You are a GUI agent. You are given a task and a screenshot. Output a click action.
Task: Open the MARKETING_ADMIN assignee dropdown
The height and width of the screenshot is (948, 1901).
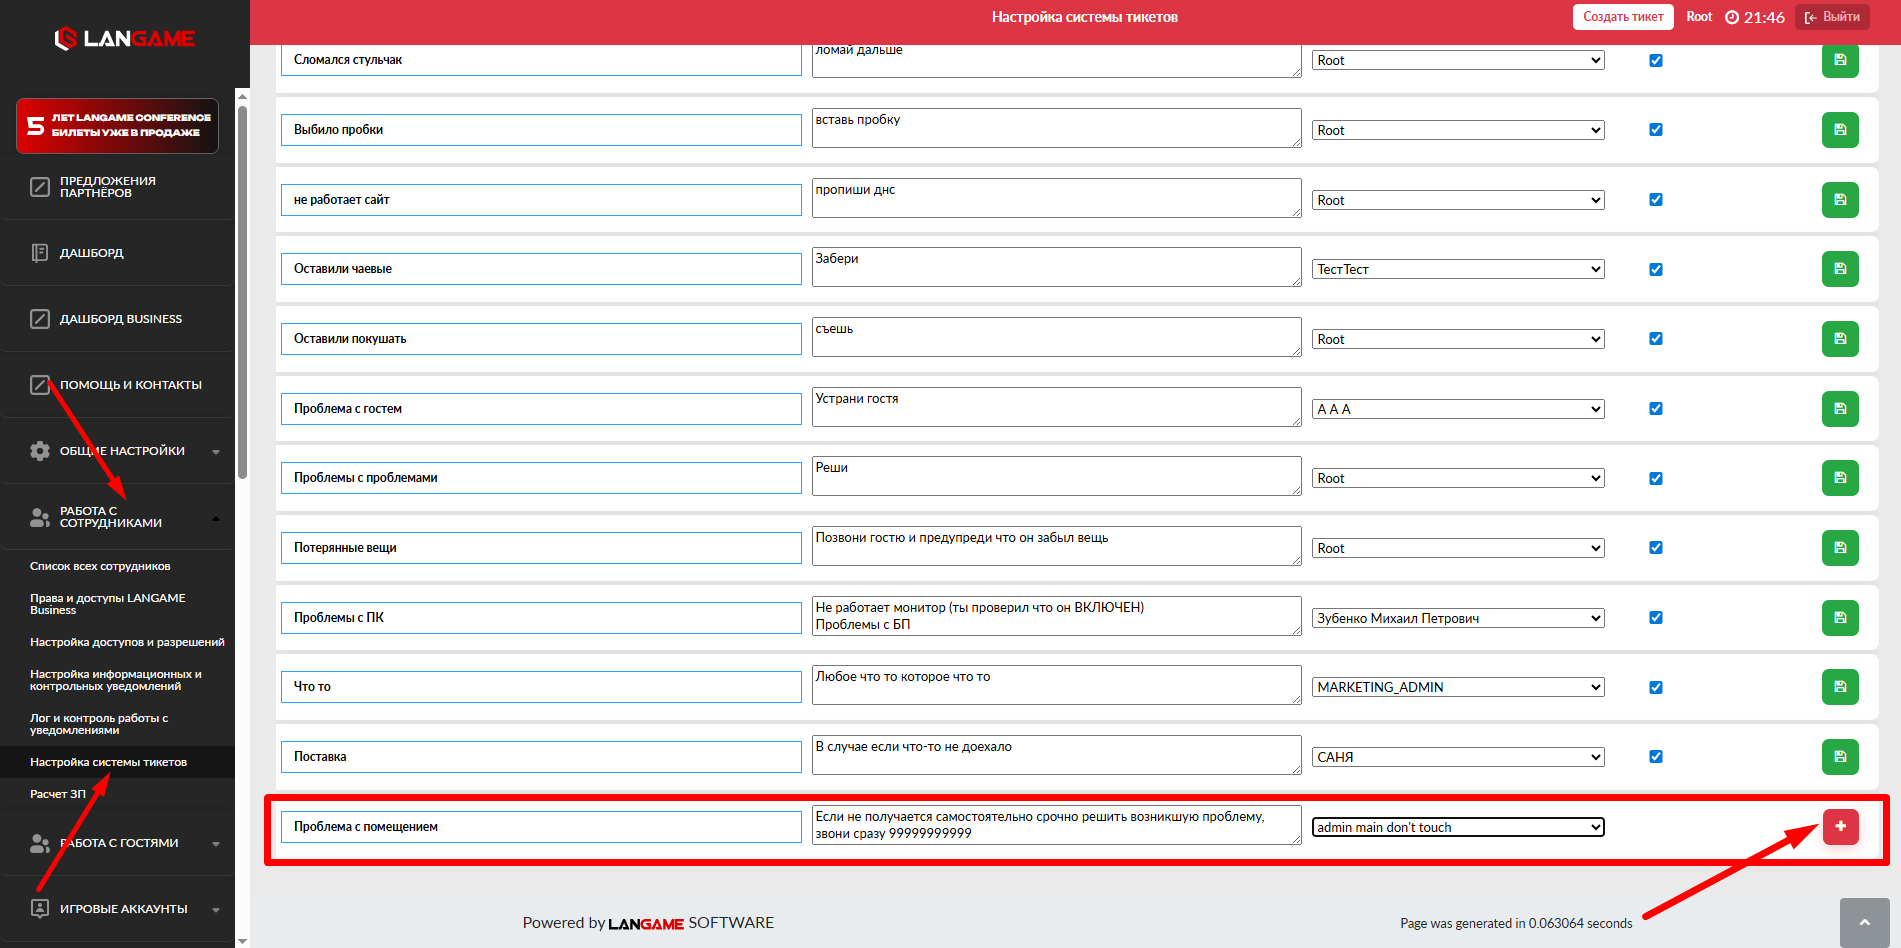pyautogui.click(x=1458, y=687)
